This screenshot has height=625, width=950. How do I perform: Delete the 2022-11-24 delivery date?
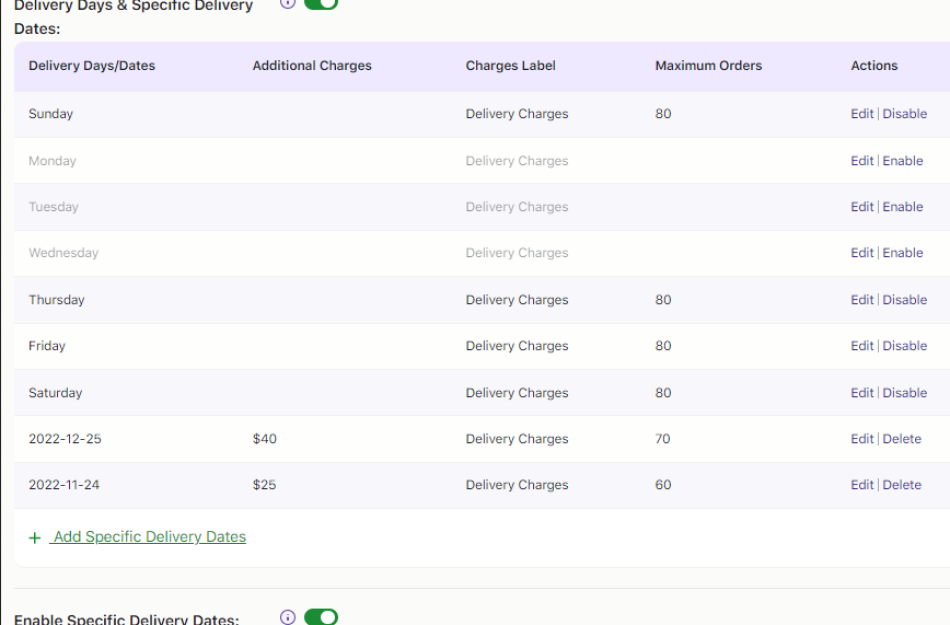[900, 484]
